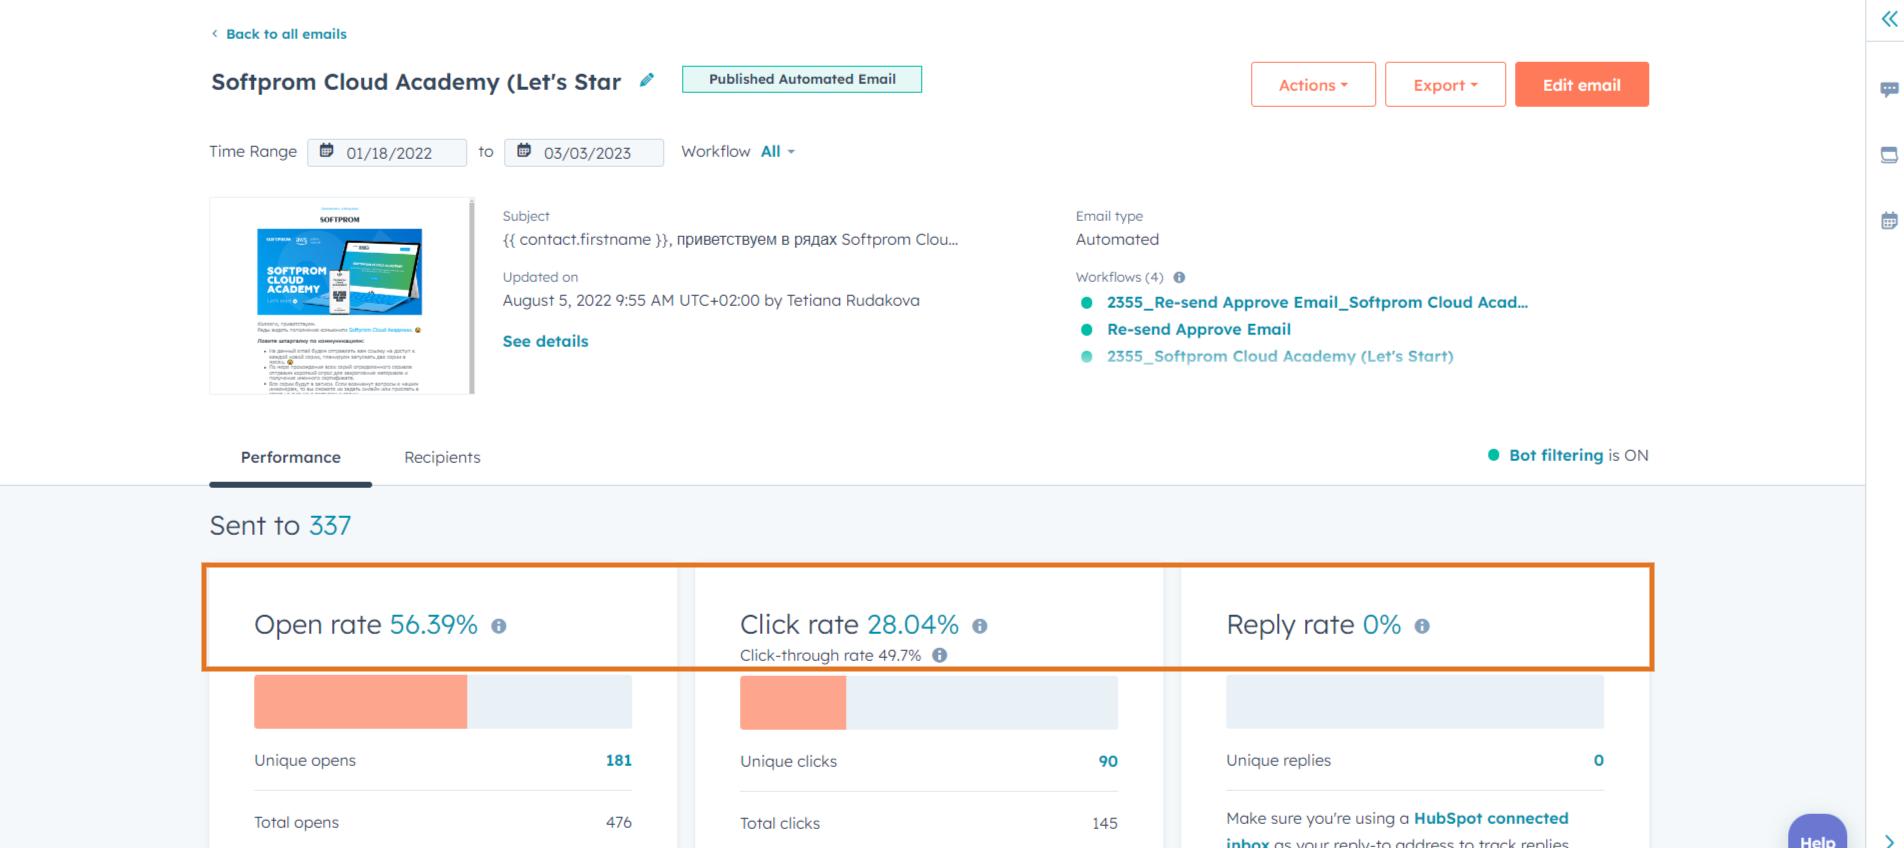The width and height of the screenshot is (1904, 848).
Task: Click the Edit email button
Action: pos(1582,85)
